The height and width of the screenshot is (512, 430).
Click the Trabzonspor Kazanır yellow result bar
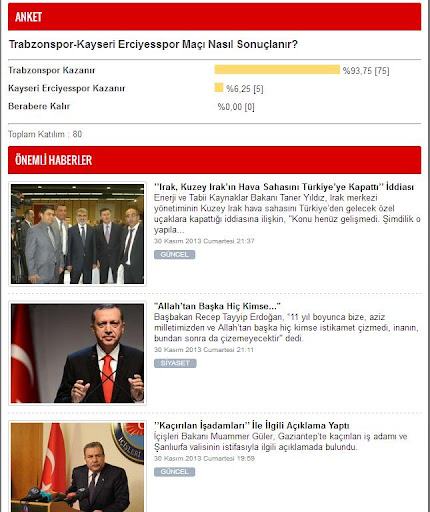click(x=277, y=69)
